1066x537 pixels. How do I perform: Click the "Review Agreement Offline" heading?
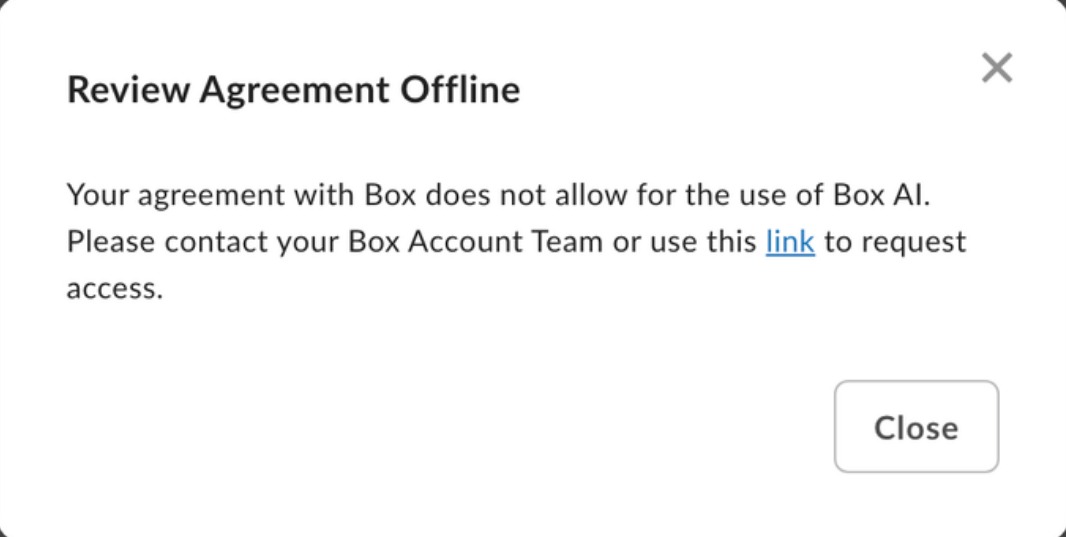pos(293,90)
